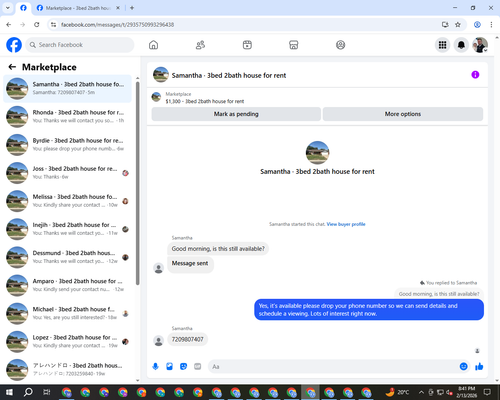Open the Windows Start menu
This screenshot has height=400, width=500.
click(9, 392)
